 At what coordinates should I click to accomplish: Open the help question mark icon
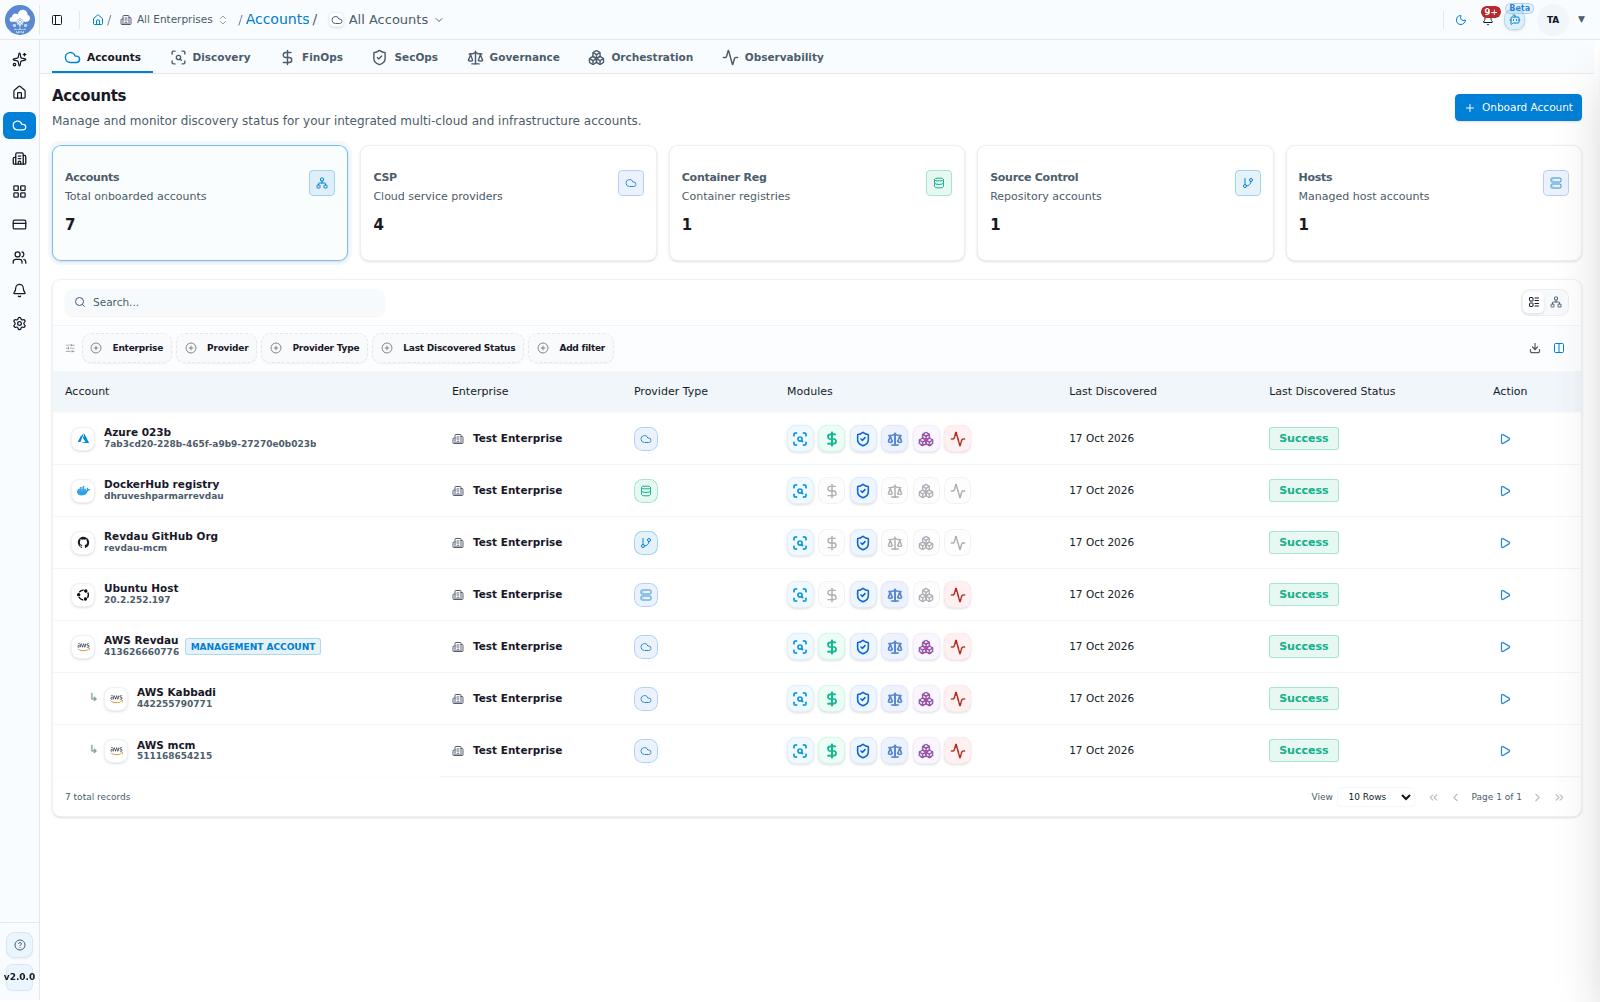[x=20, y=945]
